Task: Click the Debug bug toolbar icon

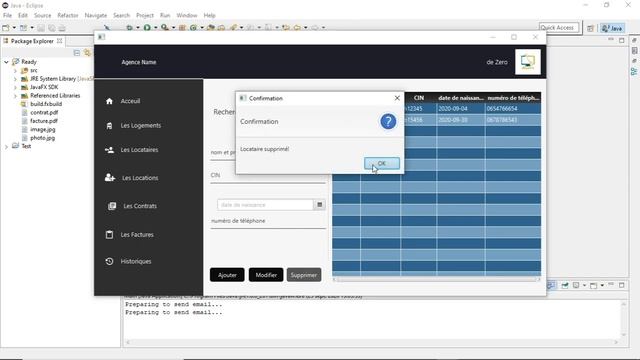Action: 129,28
